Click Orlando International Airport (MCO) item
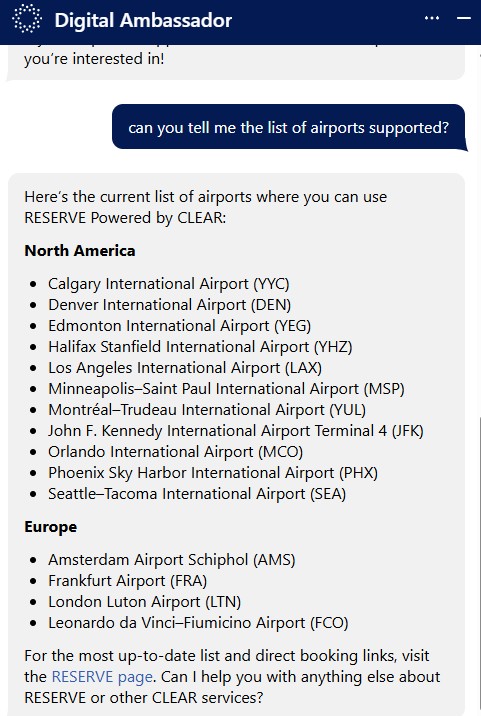 tap(175, 452)
